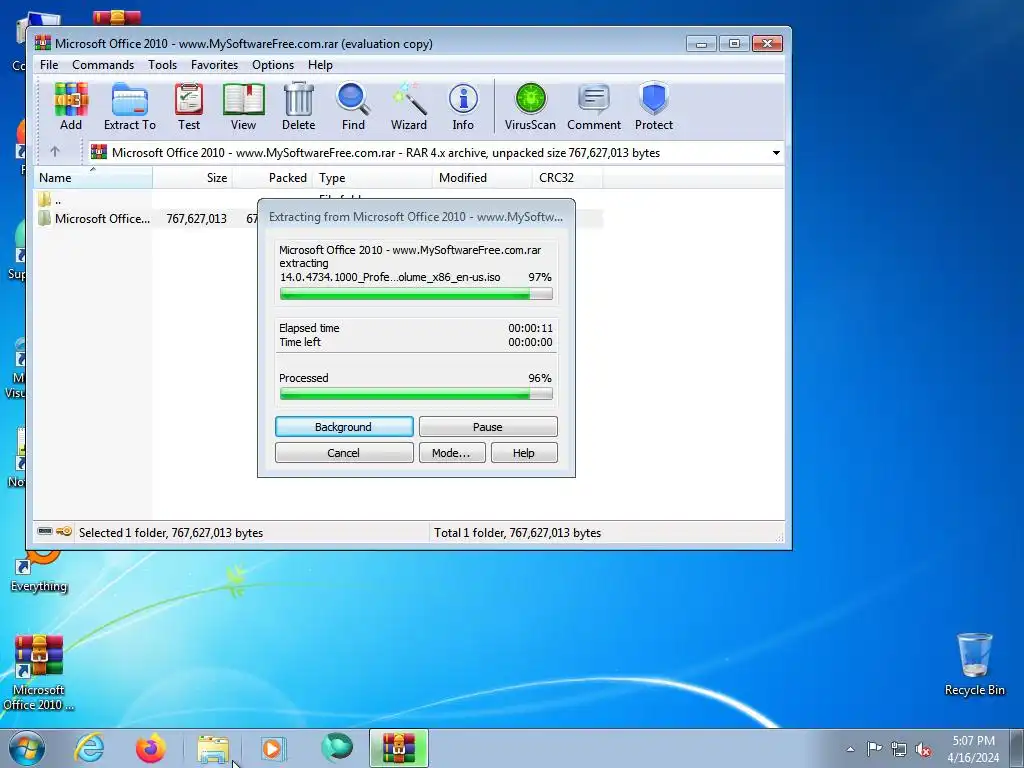Open the Find magnifier tool
The image size is (1024, 768).
[353, 106]
